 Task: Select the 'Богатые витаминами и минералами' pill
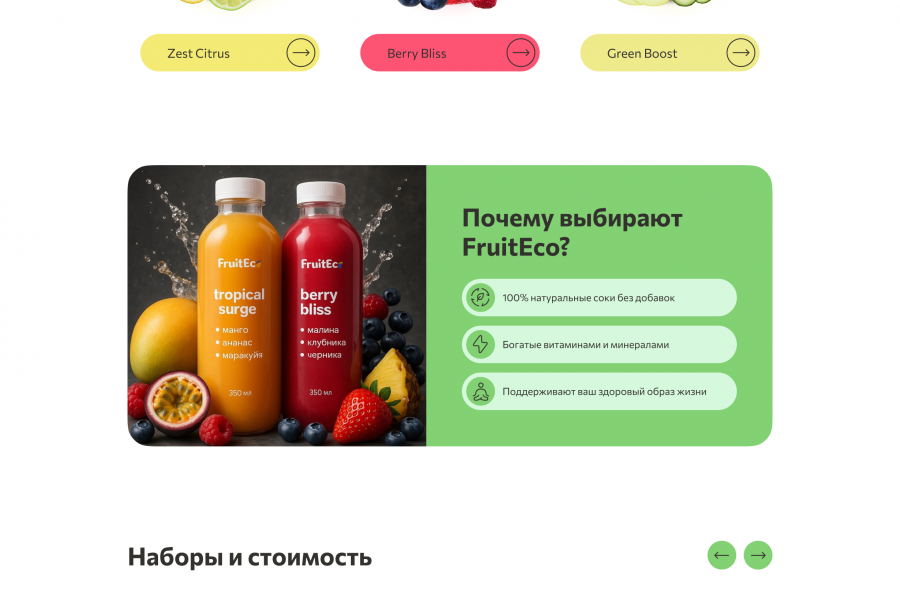[599, 344]
